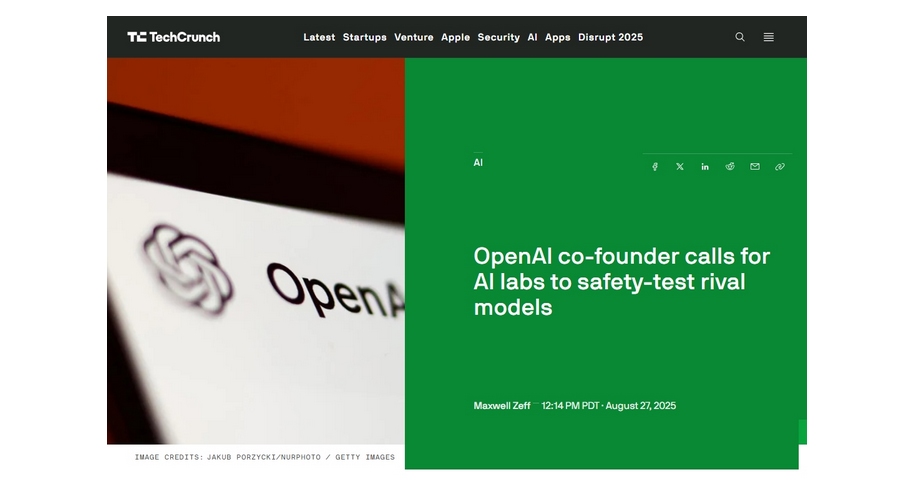Open Disrupt 2025 nav link

coord(610,37)
